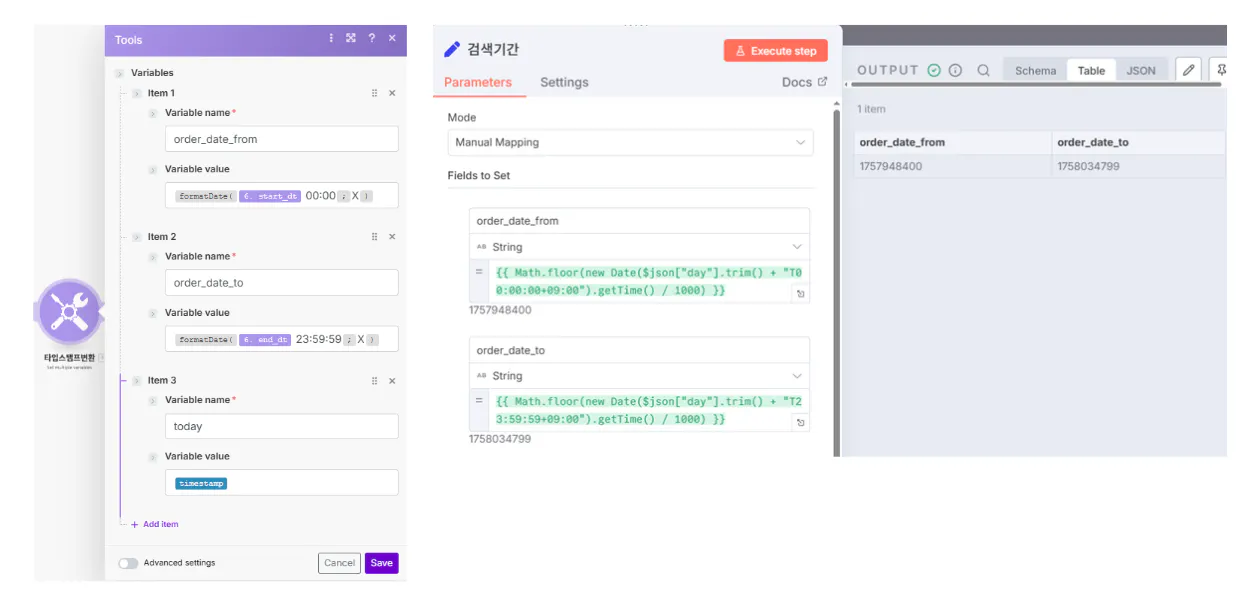This screenshot has height=609, width=1245.
Task: Click the order_date_to field name box in Fields to Set
Action: pyautogui.click(x=639, y=350)
